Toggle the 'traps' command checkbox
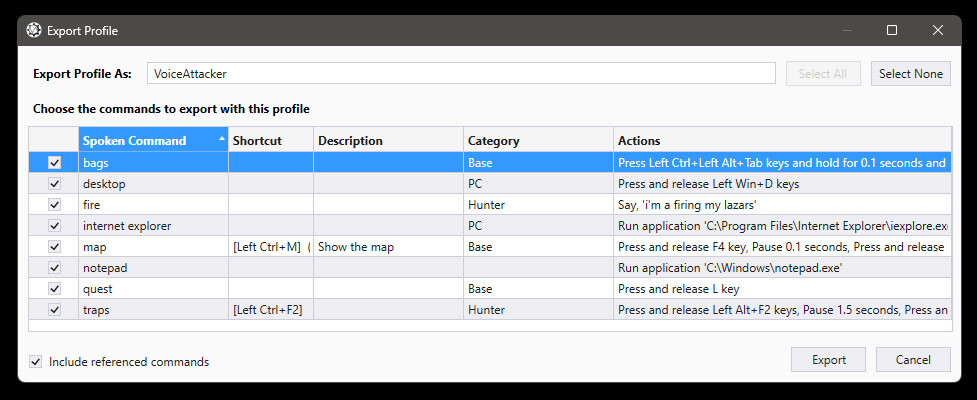Screen dimensions: 977x400 [54, 310]
